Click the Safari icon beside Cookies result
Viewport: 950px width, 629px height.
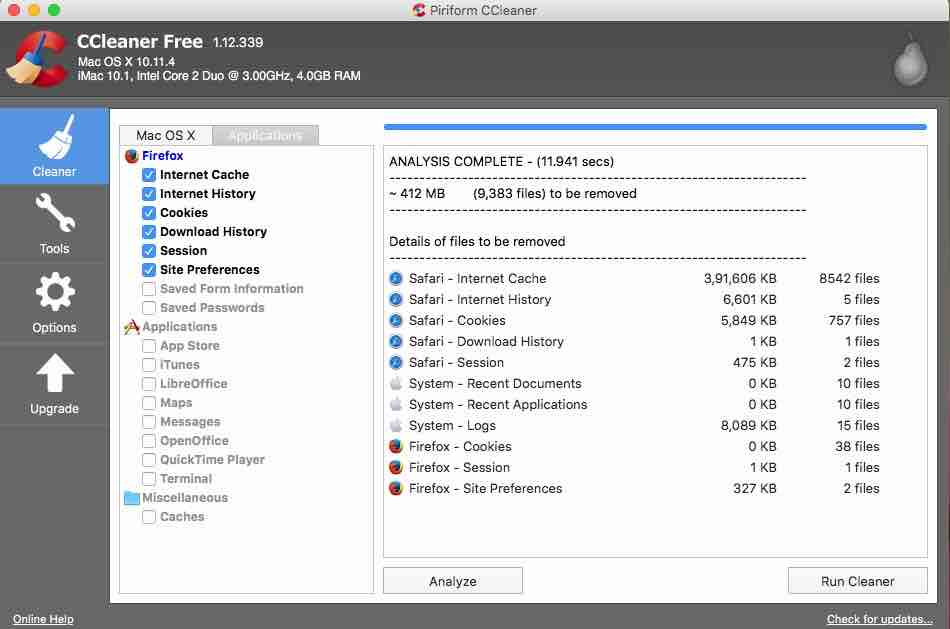click(396, 321)
